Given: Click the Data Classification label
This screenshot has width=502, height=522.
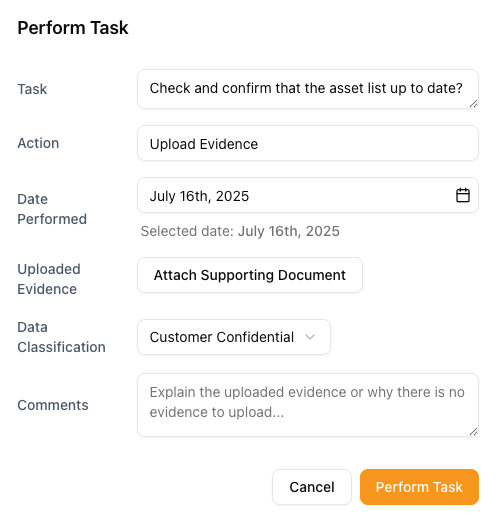Looking at the screenshot, I should coord(61,337).
